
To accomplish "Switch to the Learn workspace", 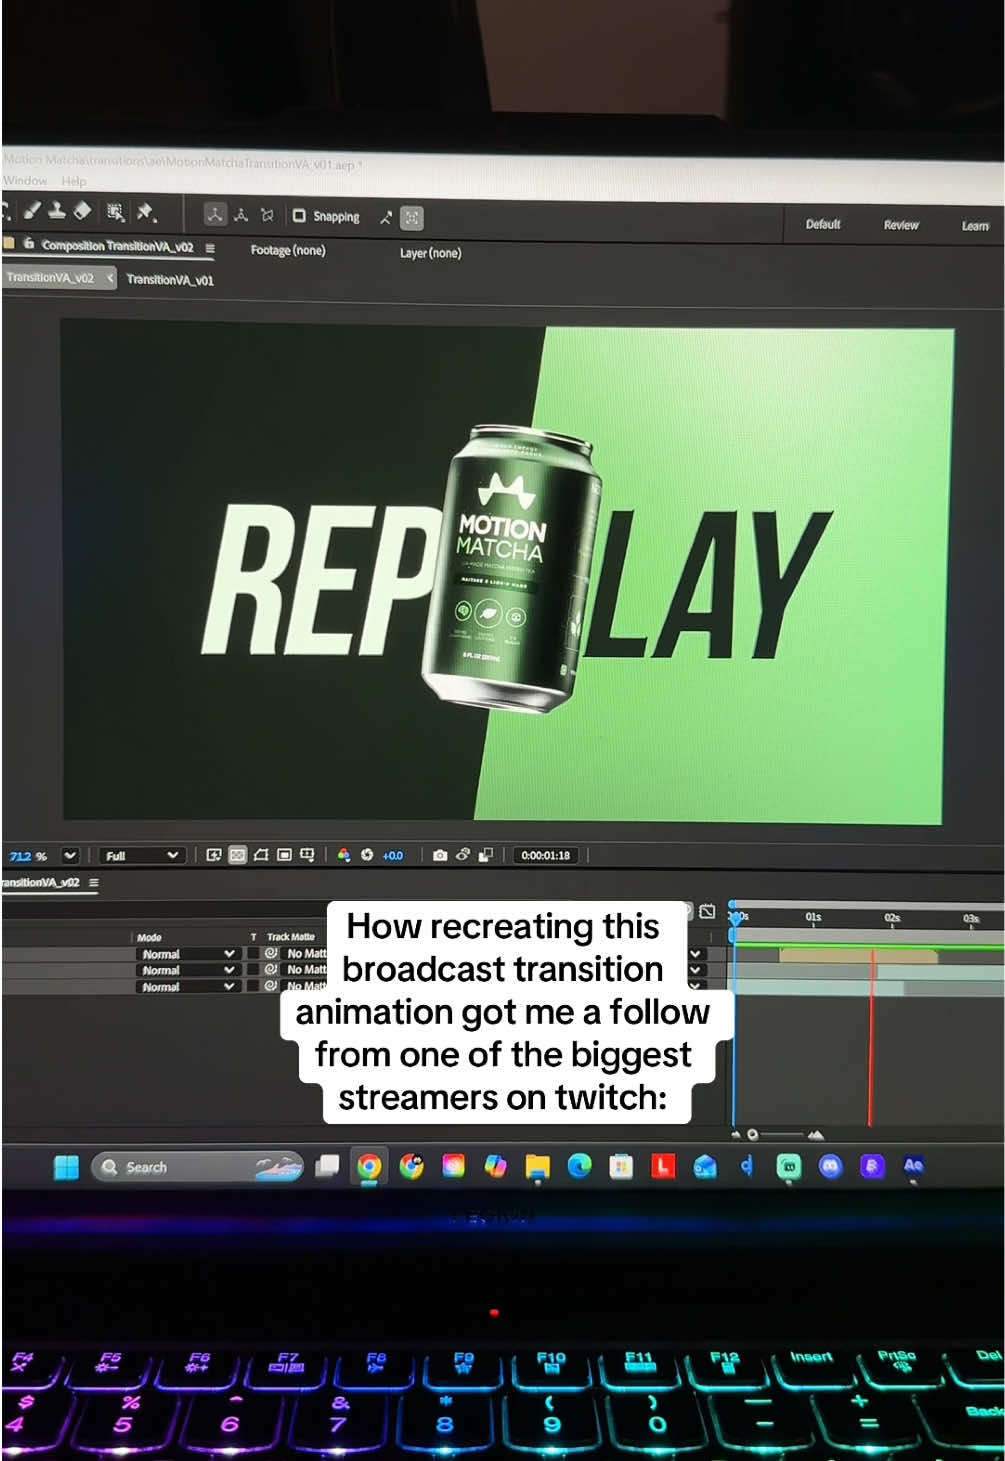I will (975, 226).
